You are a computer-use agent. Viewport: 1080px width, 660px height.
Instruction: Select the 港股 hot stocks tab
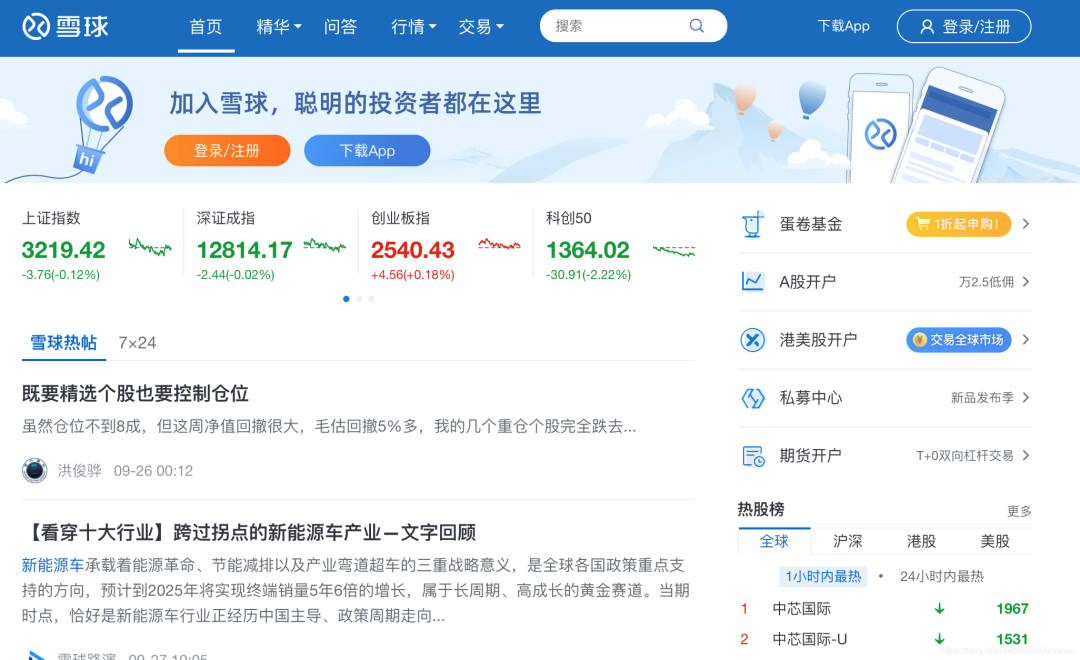pyautogui.click(x=922, y=541)
